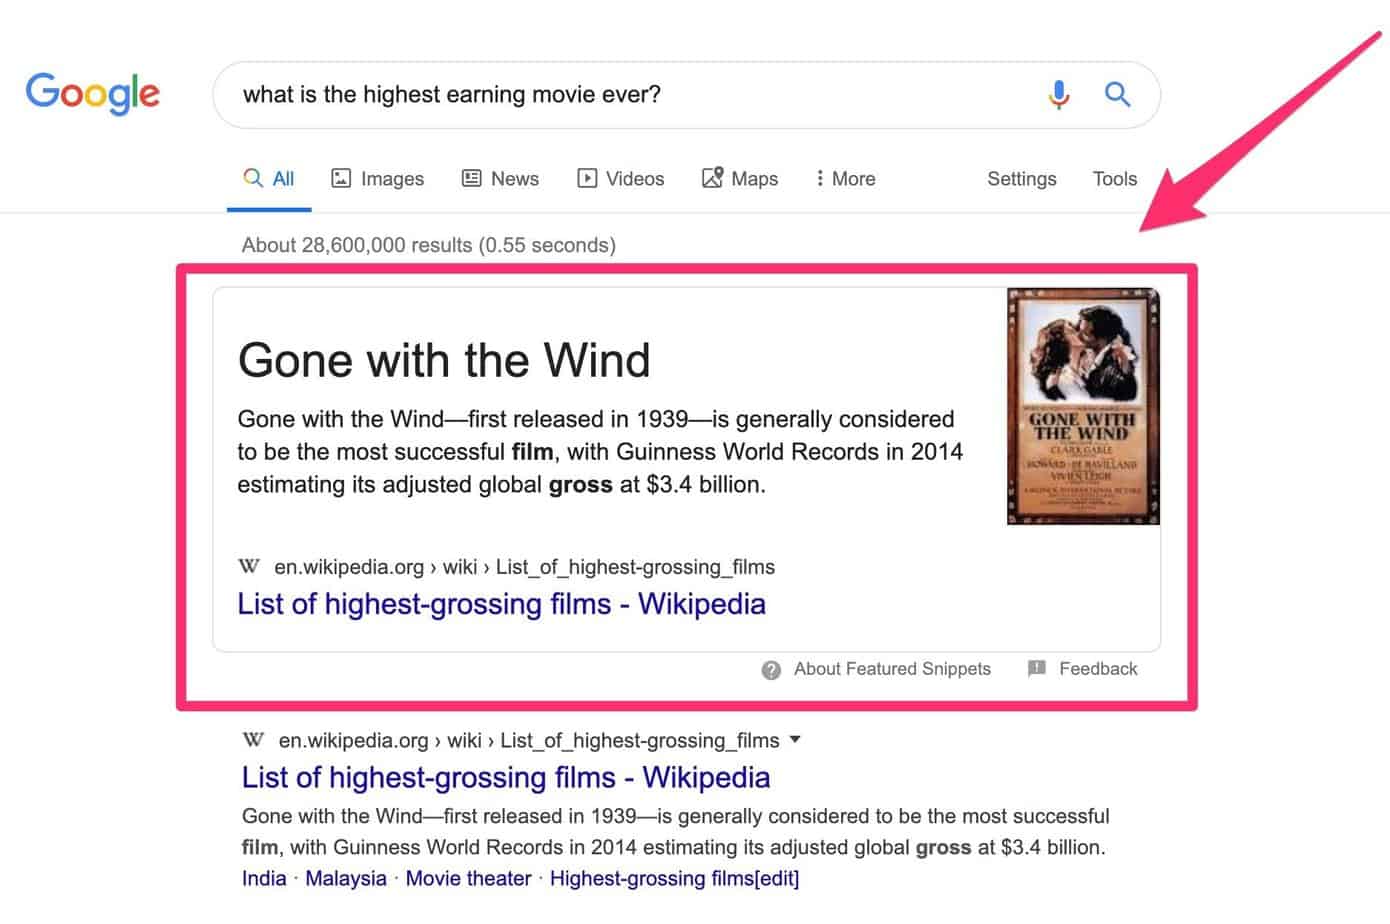Image resolution: width=1390 pixels, height=924 pixels.
Task: Click the magnifying glass search icon
Action: pos(1117,94)
